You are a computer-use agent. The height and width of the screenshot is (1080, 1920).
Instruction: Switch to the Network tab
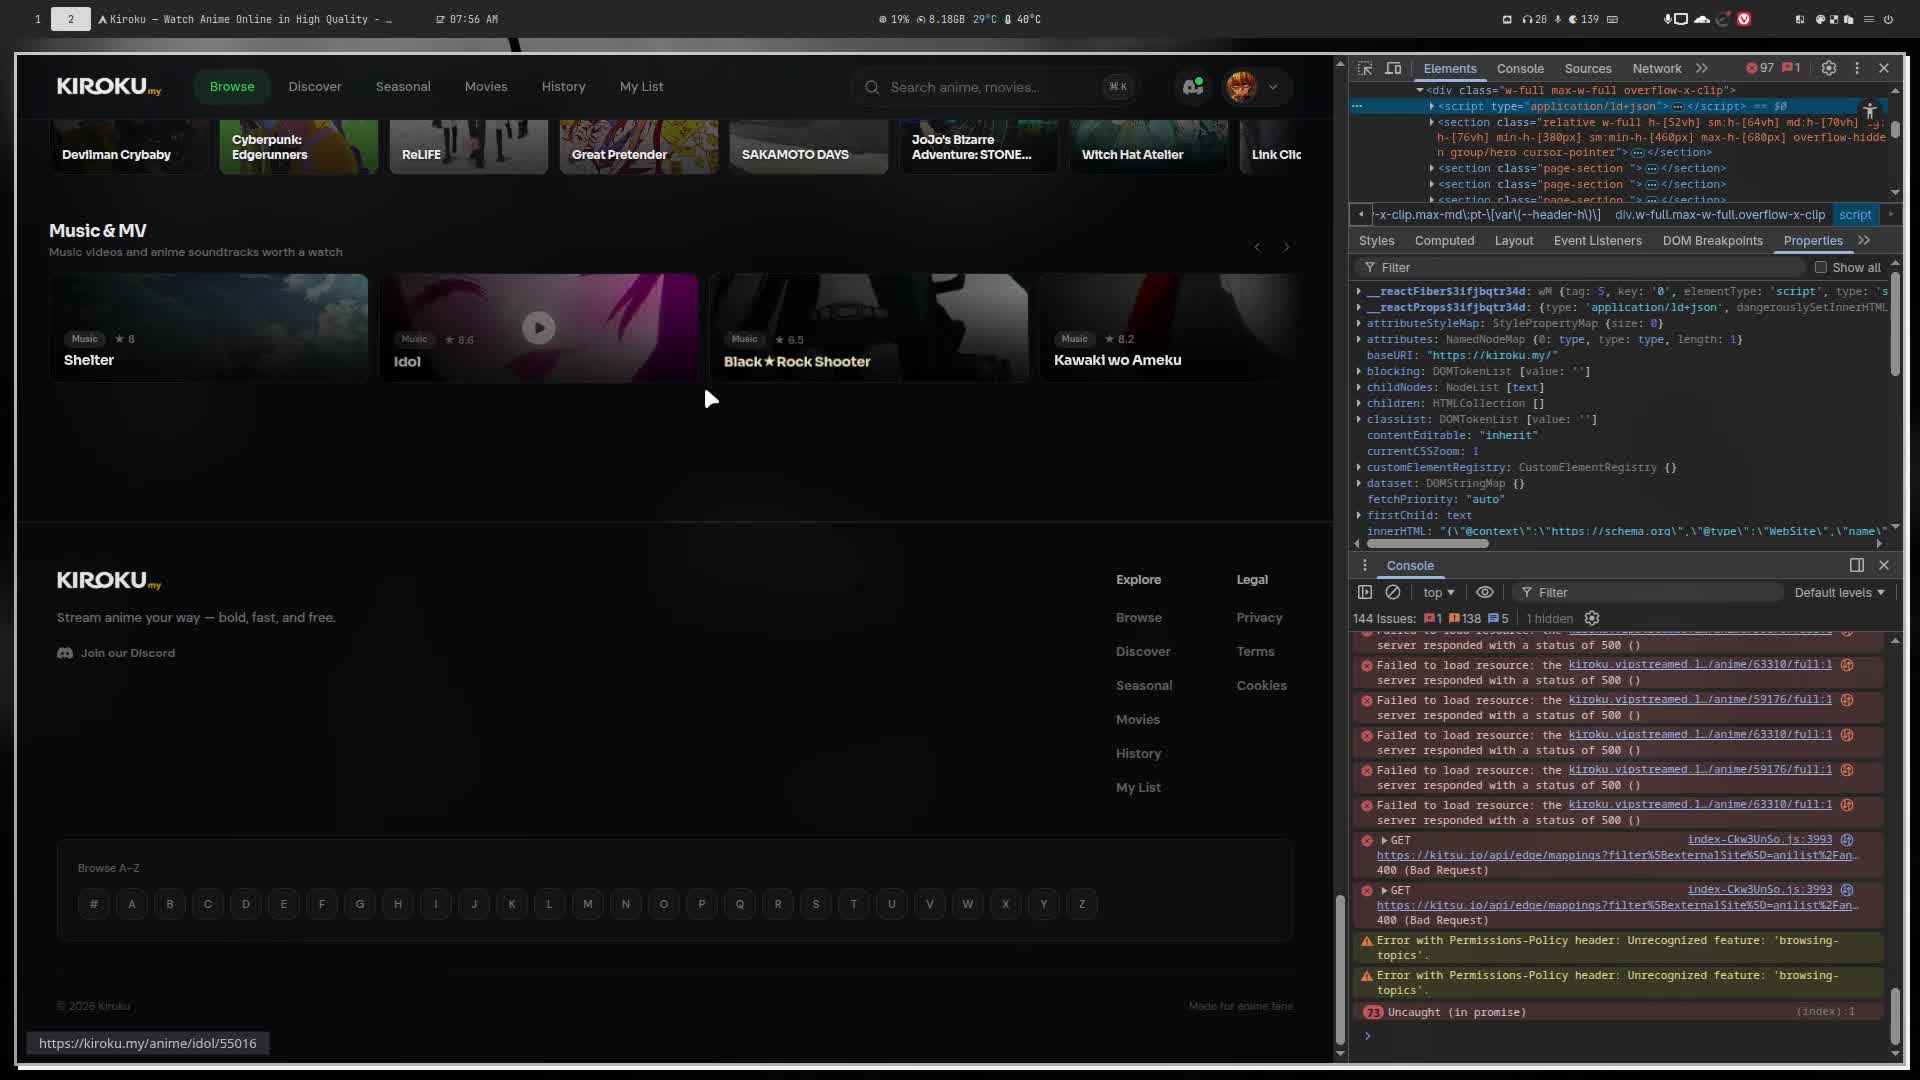click(1657, 68)
